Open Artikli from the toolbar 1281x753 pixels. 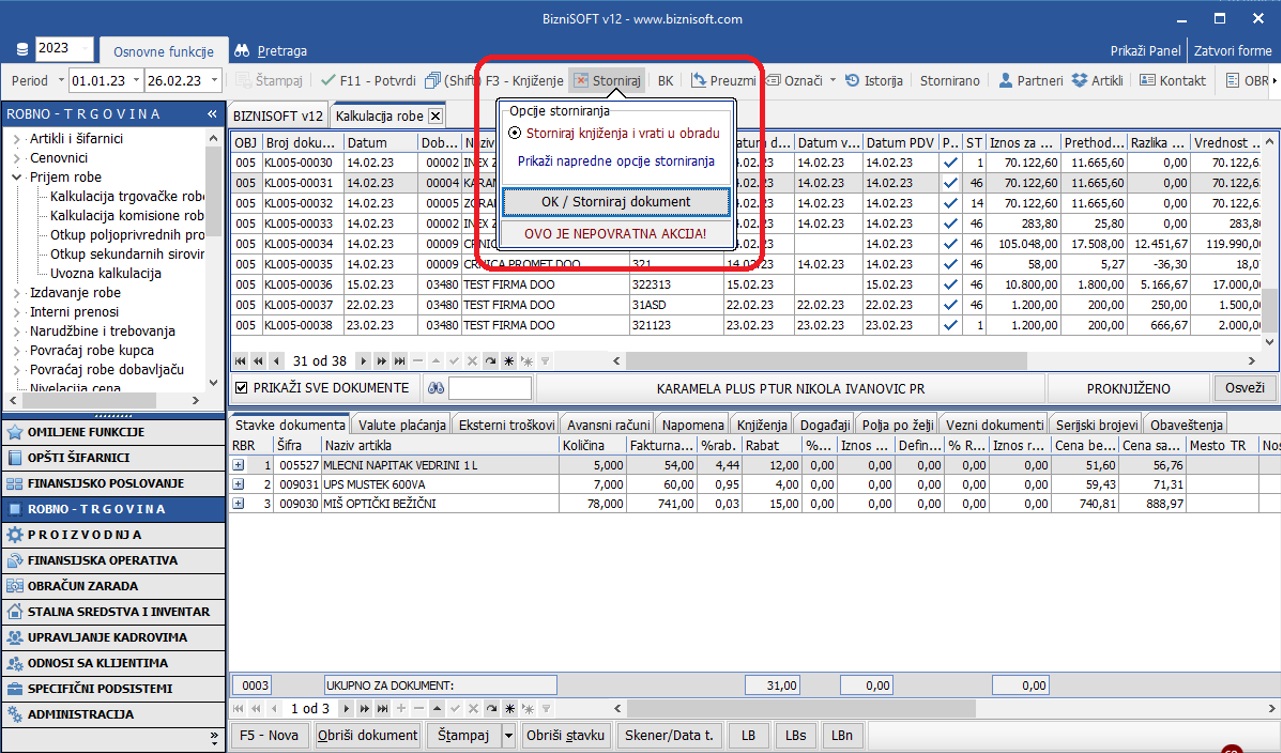pos(1097,81)
